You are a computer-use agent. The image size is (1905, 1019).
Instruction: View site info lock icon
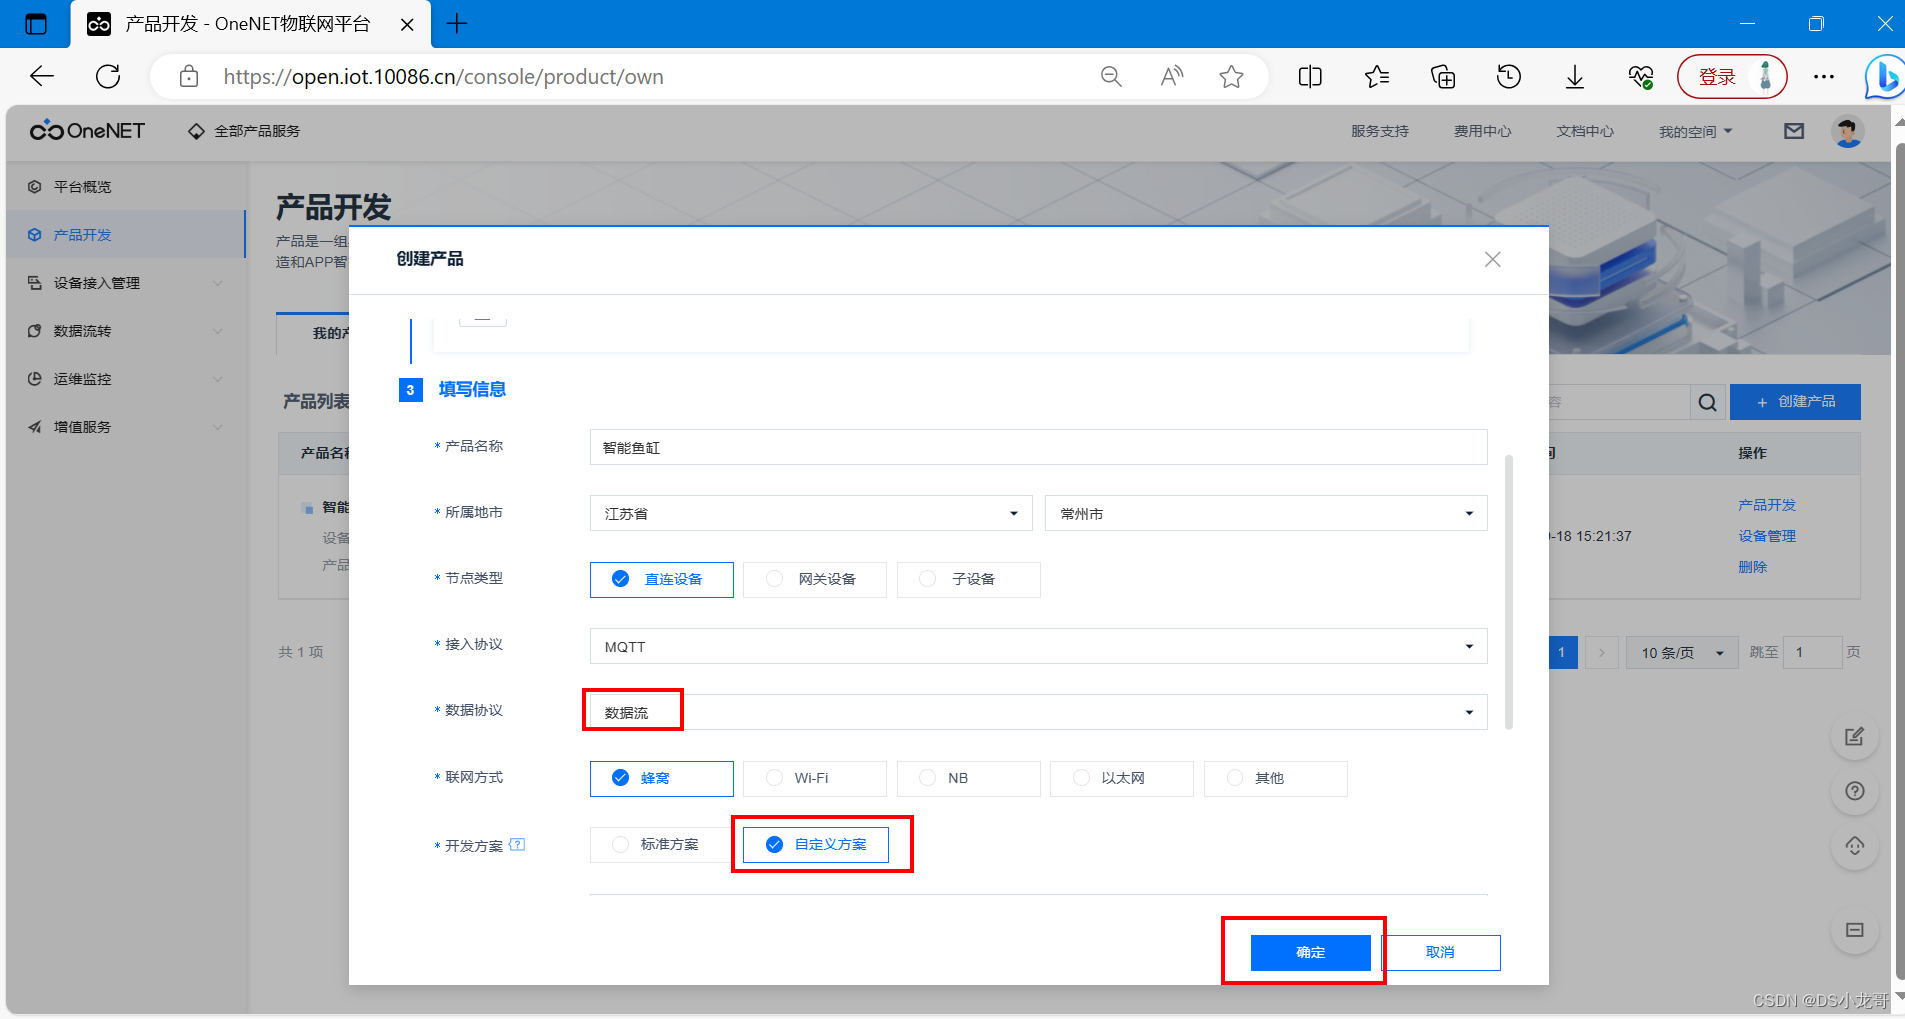(188, 77)
